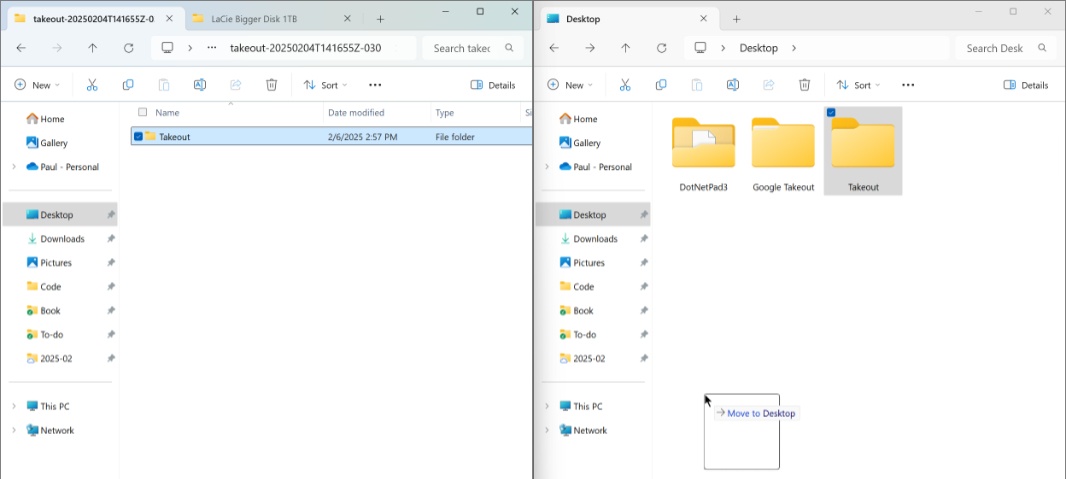Image resolution: width=1066 pixels, height=479 pixels.
Task: Add a new tab in Desktop window
Action: pyautogui.click(x=736, y=19)
